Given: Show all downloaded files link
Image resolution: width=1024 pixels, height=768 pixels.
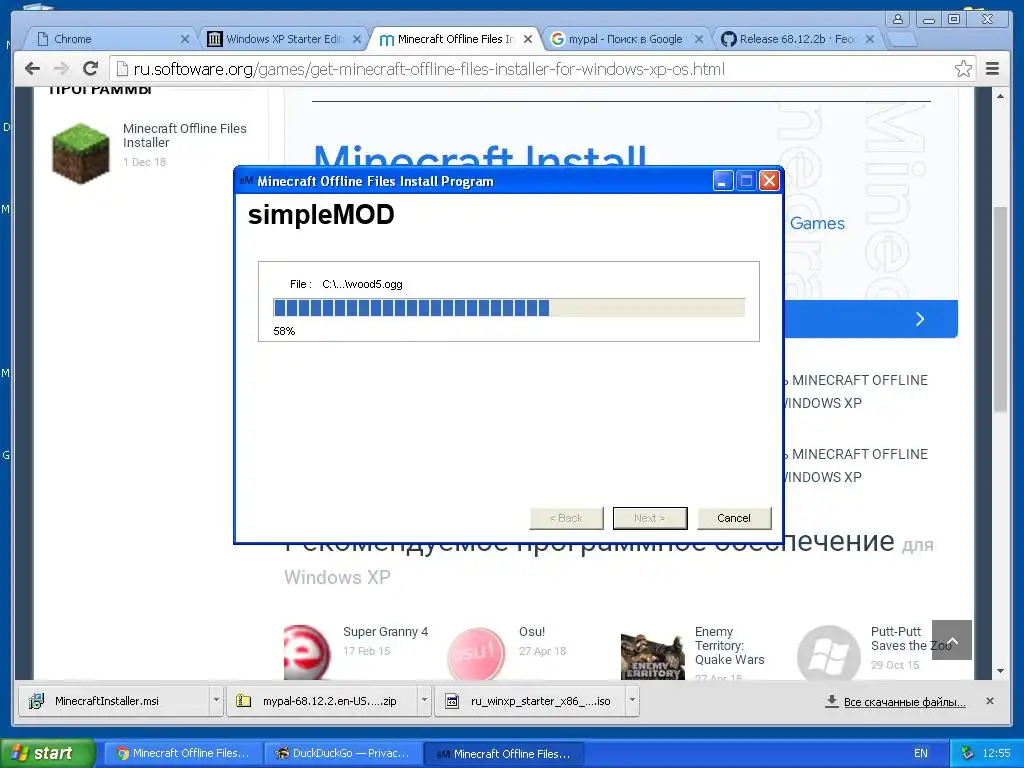Looking at the screenshot, I should click(895, 701).
